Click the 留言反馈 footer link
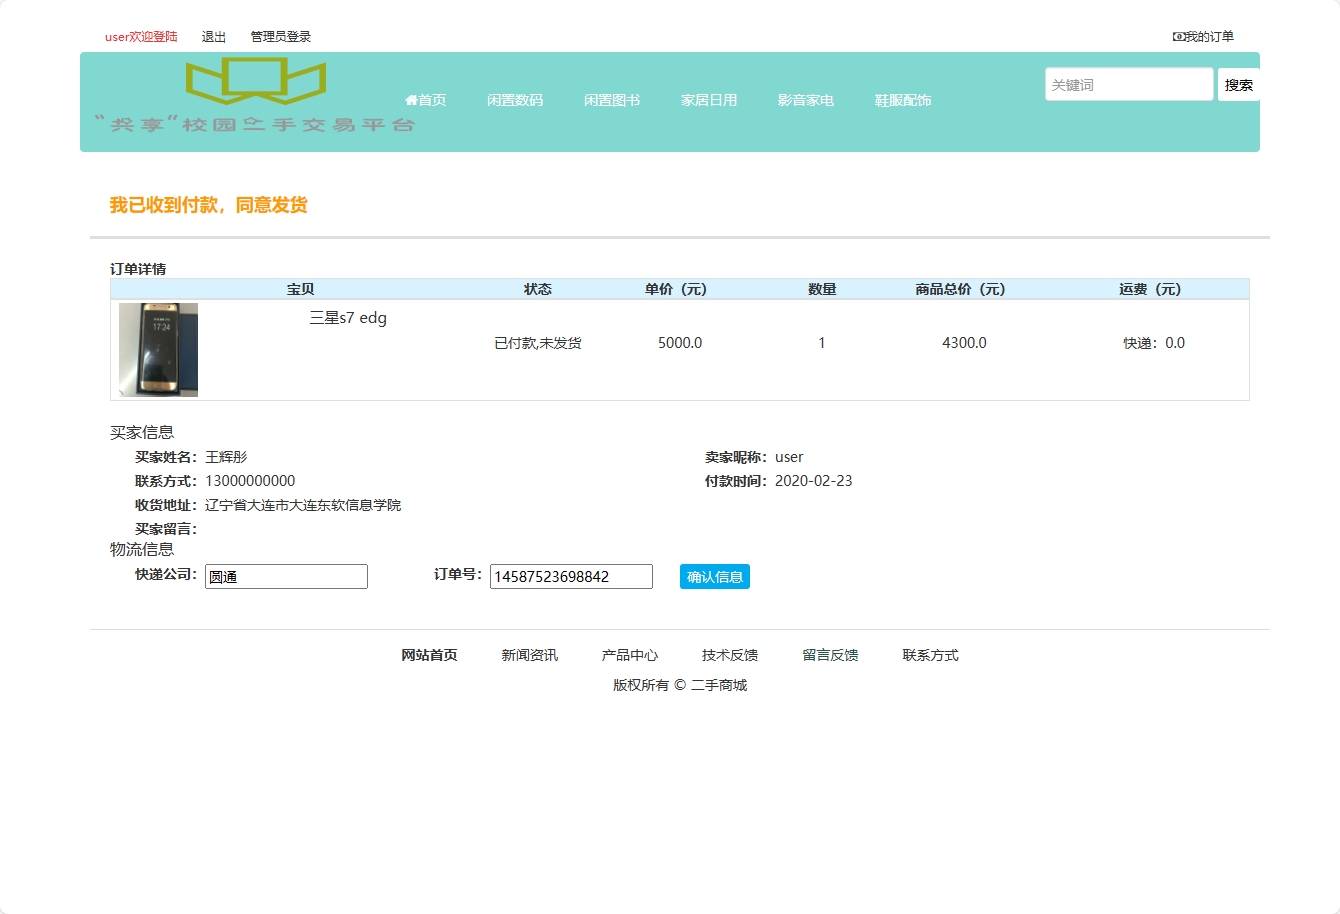 [828, 655]
